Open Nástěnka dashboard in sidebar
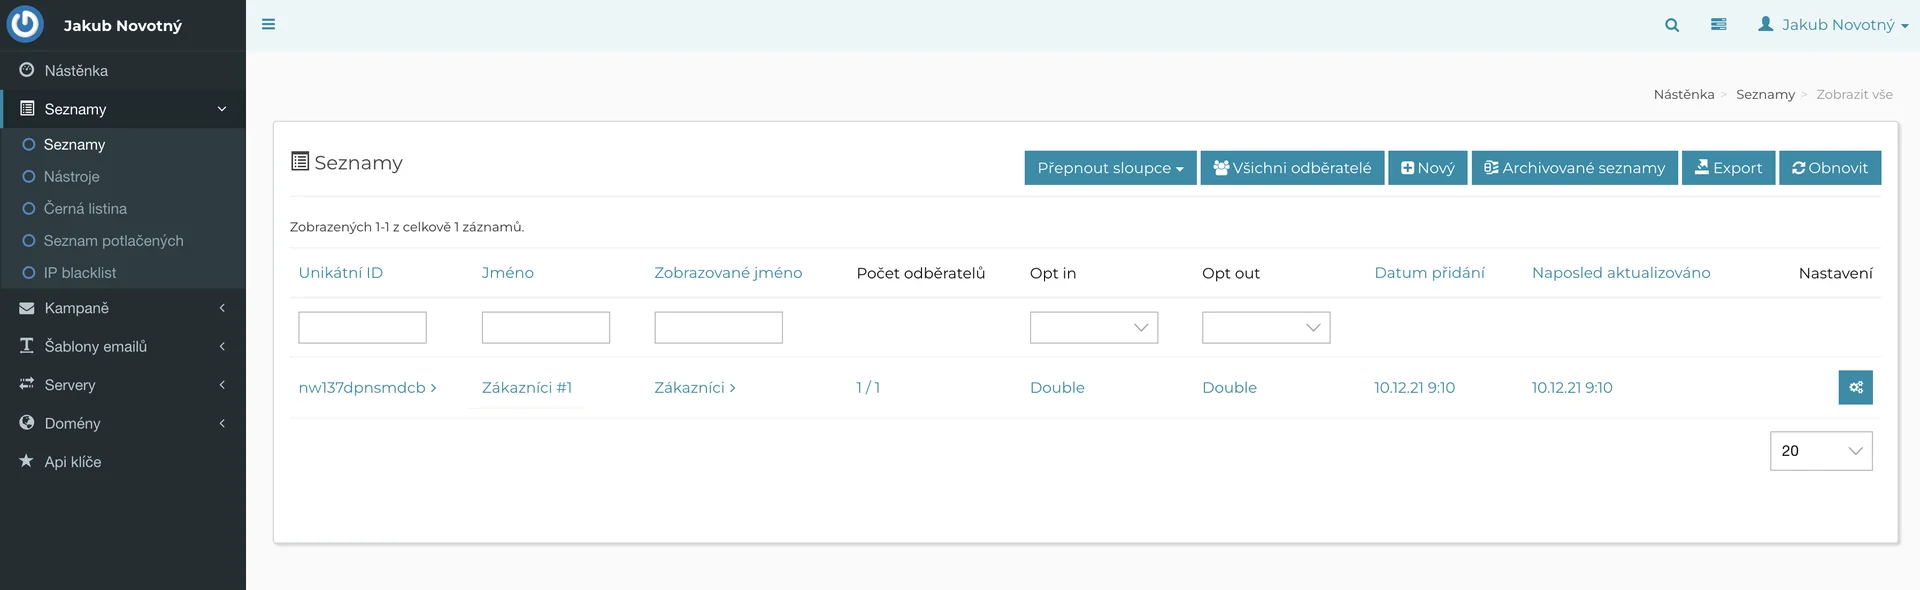Screen dimensions: 1920x590 point(76,71)
